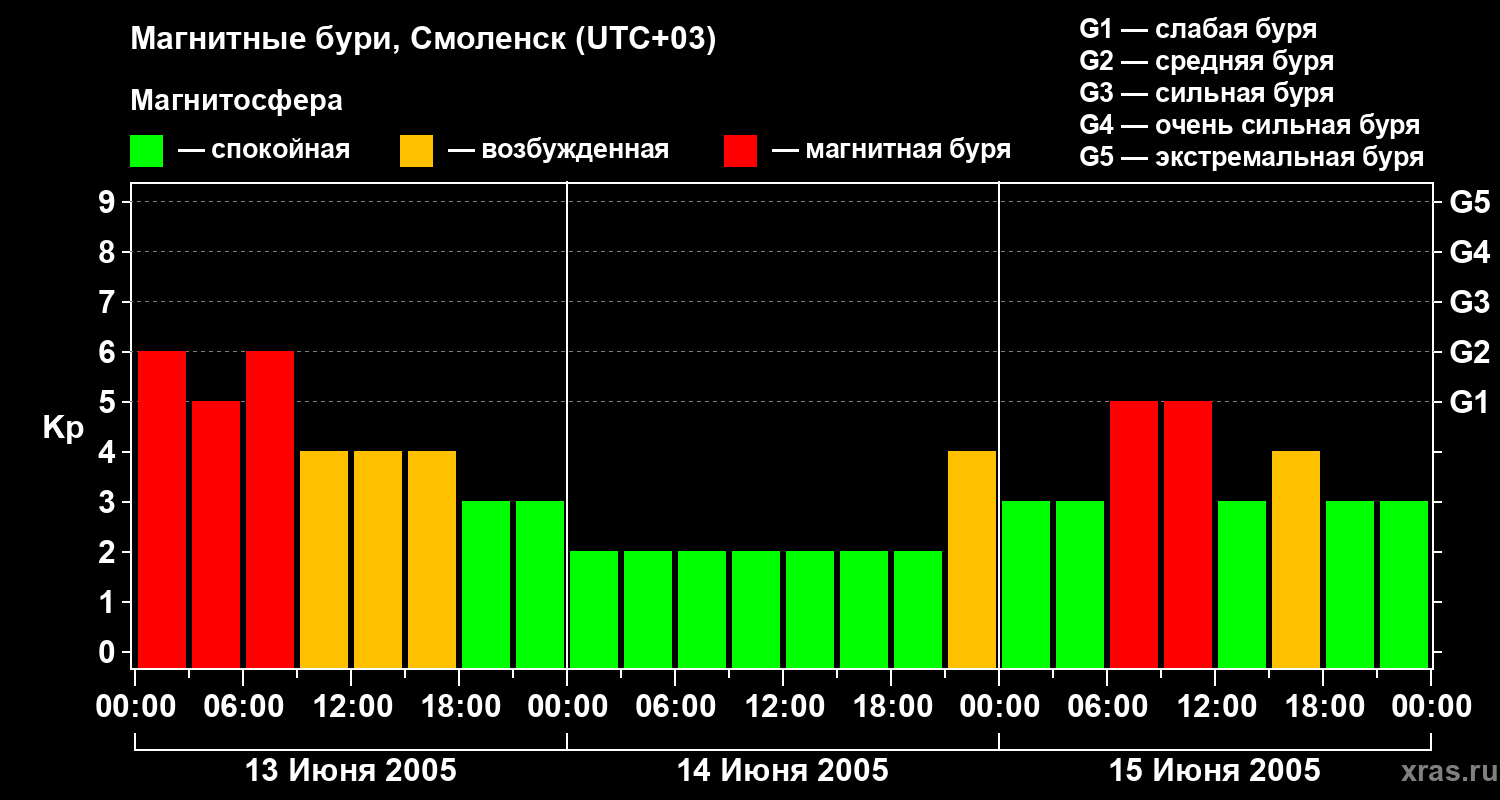Screen dimensions: 1500x800
Task: Click the 14 Июня 2005 date label
Action: pos(783,771)
